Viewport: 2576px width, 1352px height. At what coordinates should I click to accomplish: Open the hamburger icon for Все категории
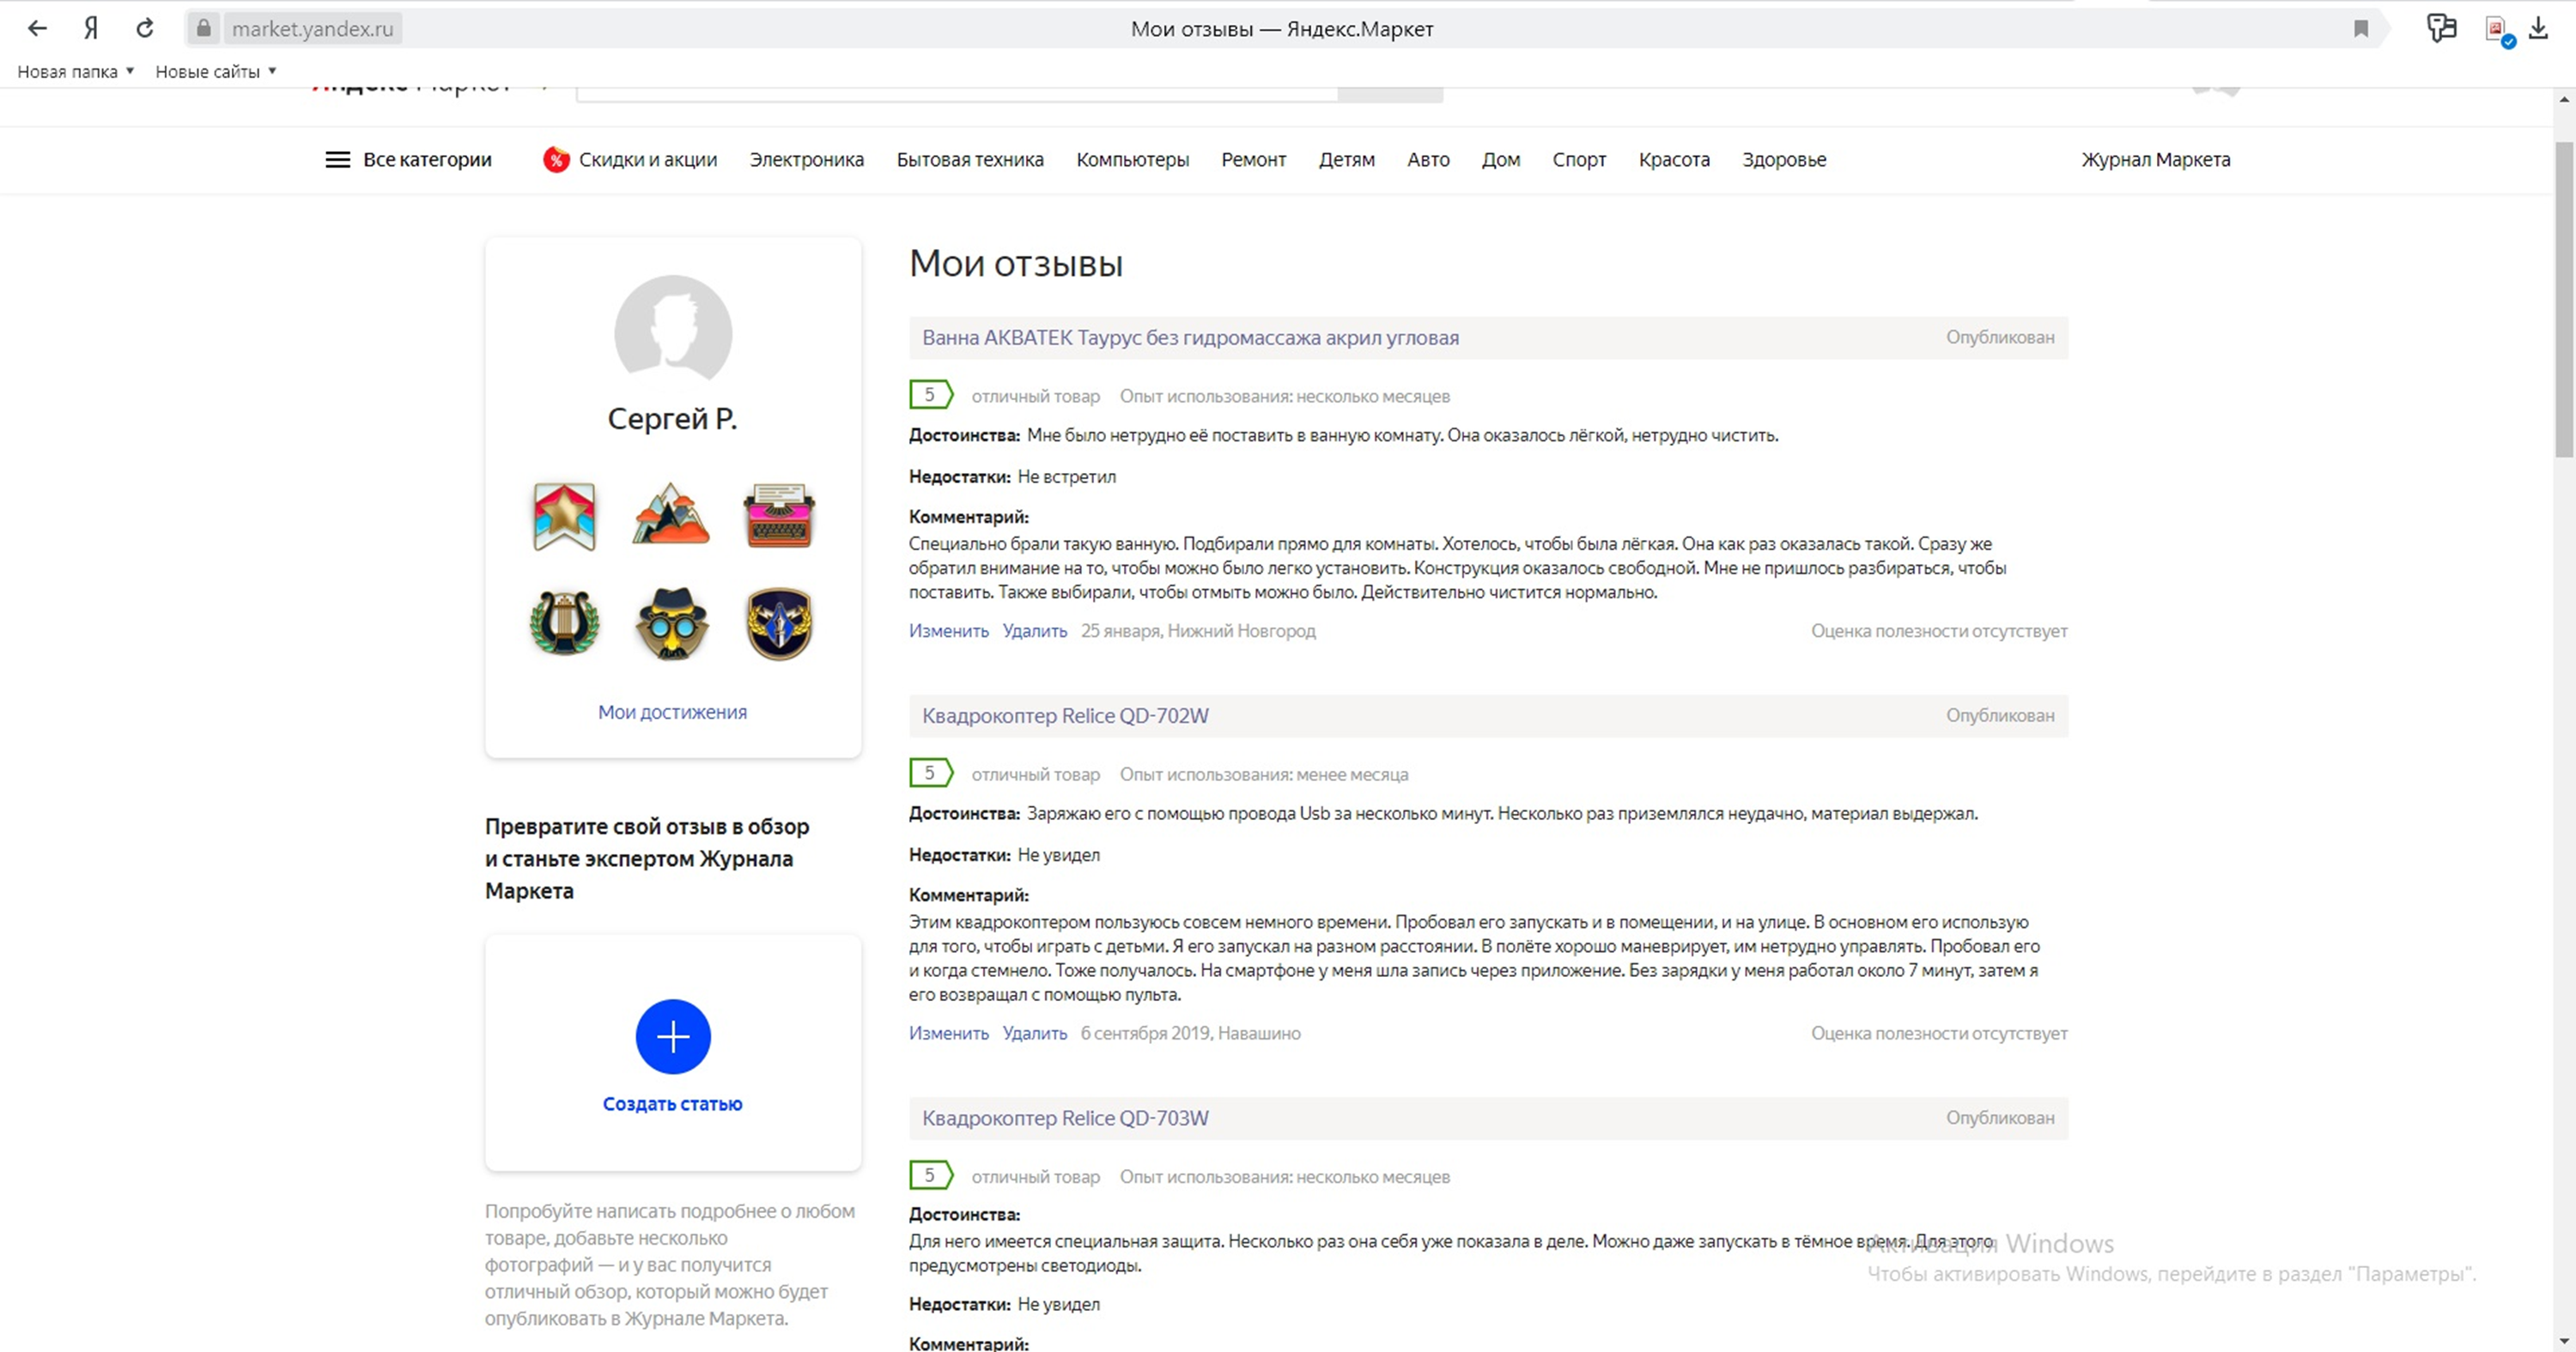[x=338, y=160]
